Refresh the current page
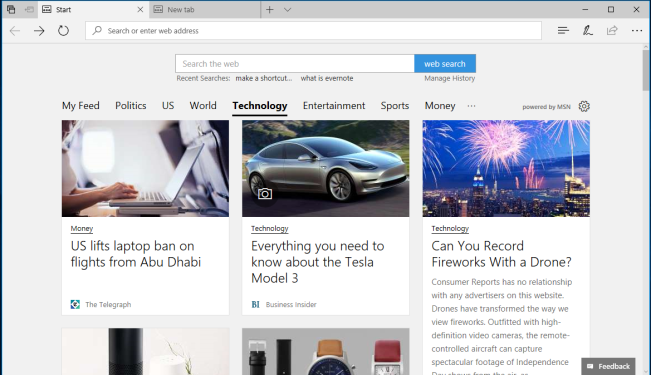The image size is (651, 375). pyautogui.click(x=63, y=30)
